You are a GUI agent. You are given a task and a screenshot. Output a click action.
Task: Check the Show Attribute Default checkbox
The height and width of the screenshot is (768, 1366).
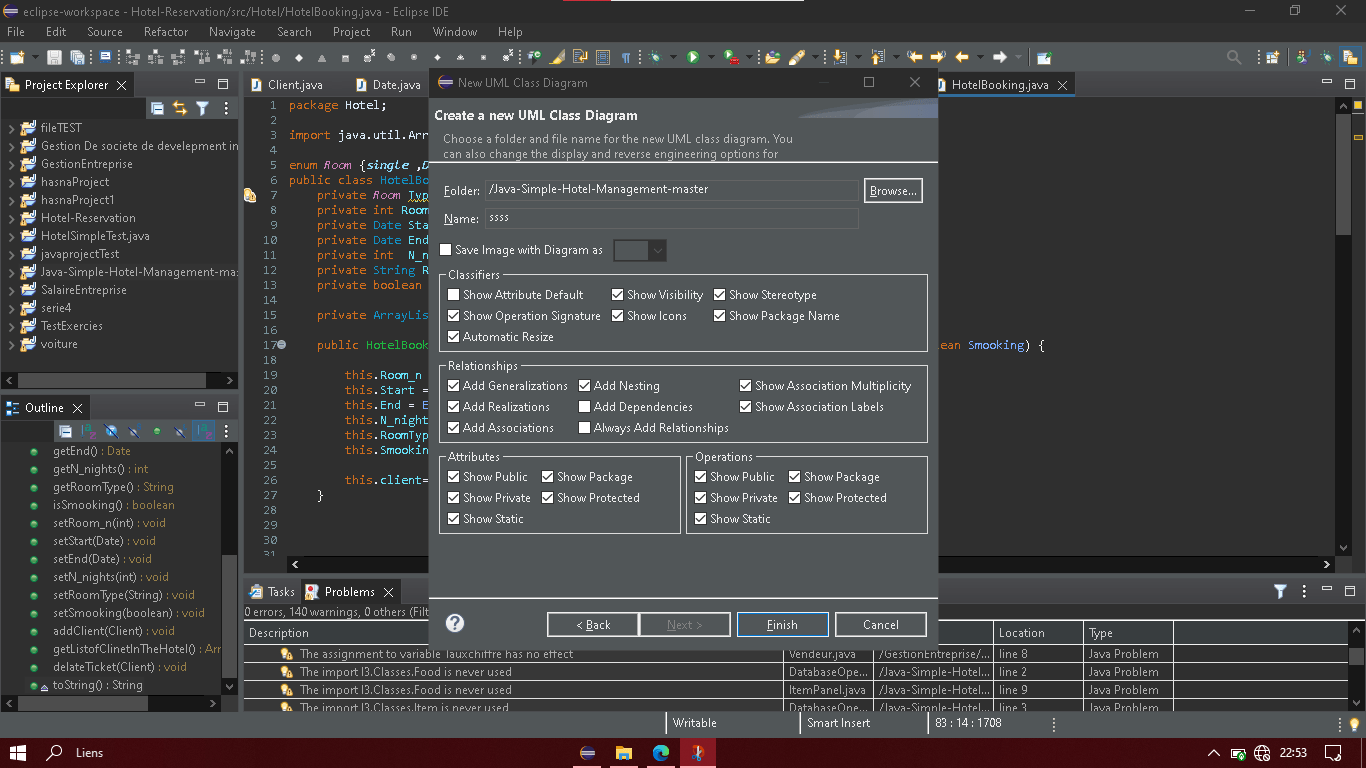tap(454, 294)
